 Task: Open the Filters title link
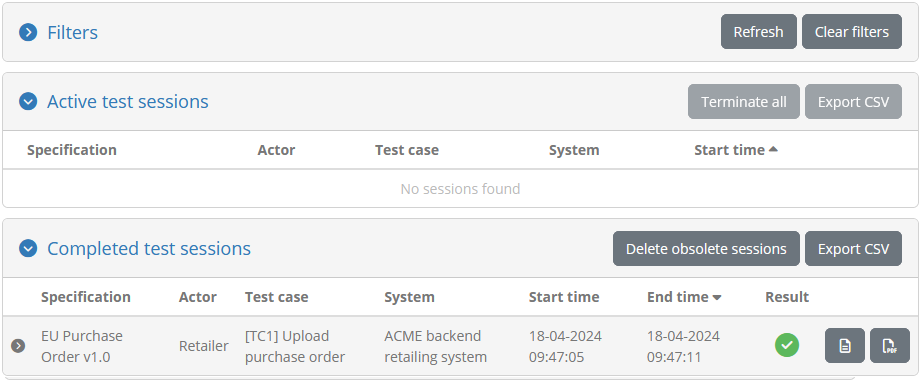pos(72,32)
